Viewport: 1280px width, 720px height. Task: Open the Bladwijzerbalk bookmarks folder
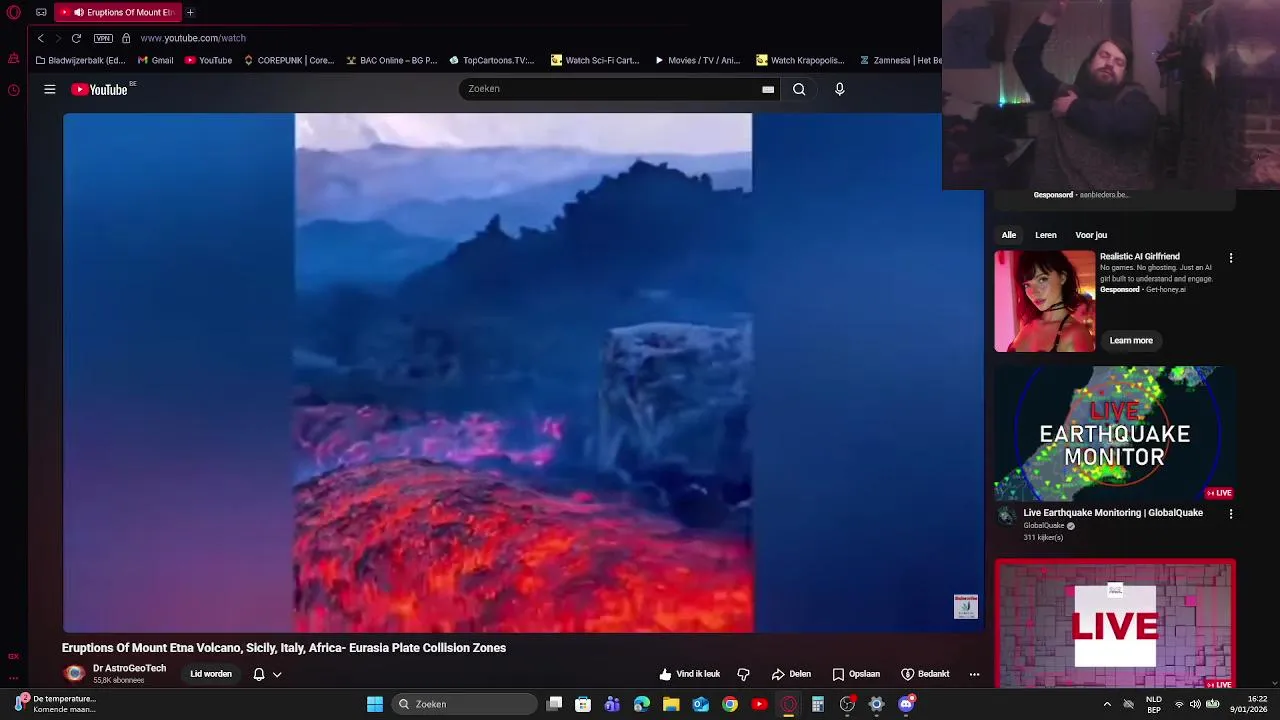pyautogui.click(x=80, y=60)
